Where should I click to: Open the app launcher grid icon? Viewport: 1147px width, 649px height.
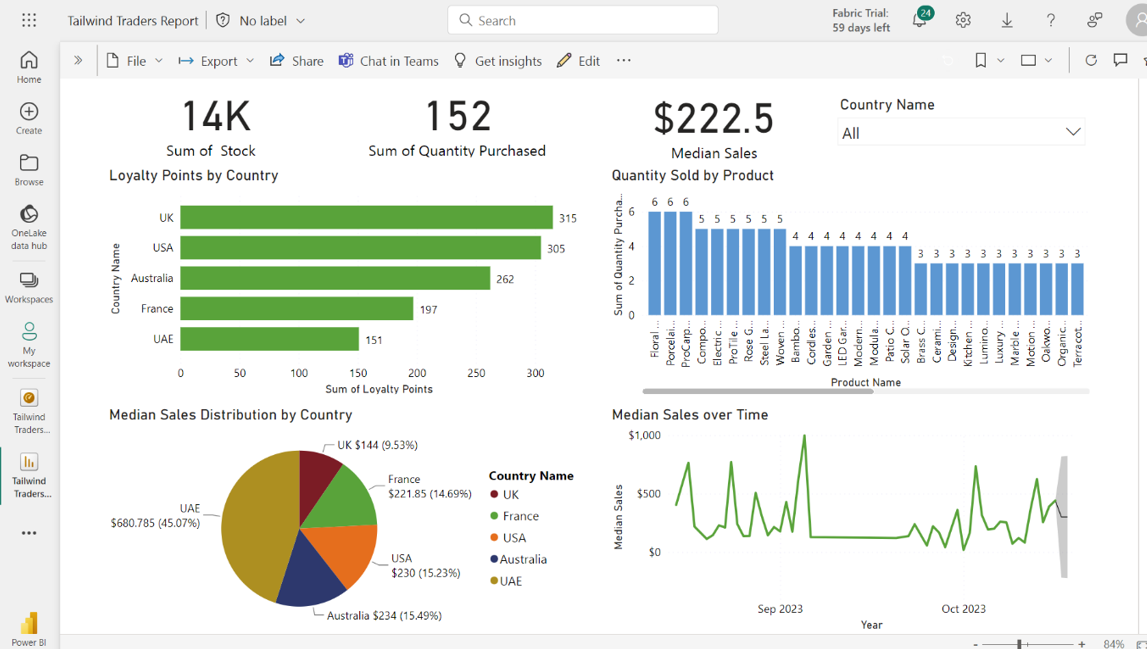pos(29,20)
